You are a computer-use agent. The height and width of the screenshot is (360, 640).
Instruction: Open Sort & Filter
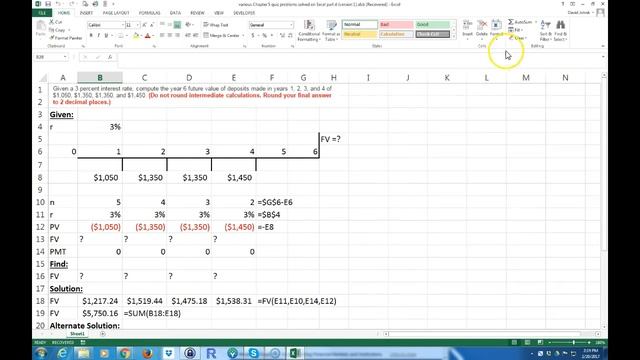tap(546, 30)
